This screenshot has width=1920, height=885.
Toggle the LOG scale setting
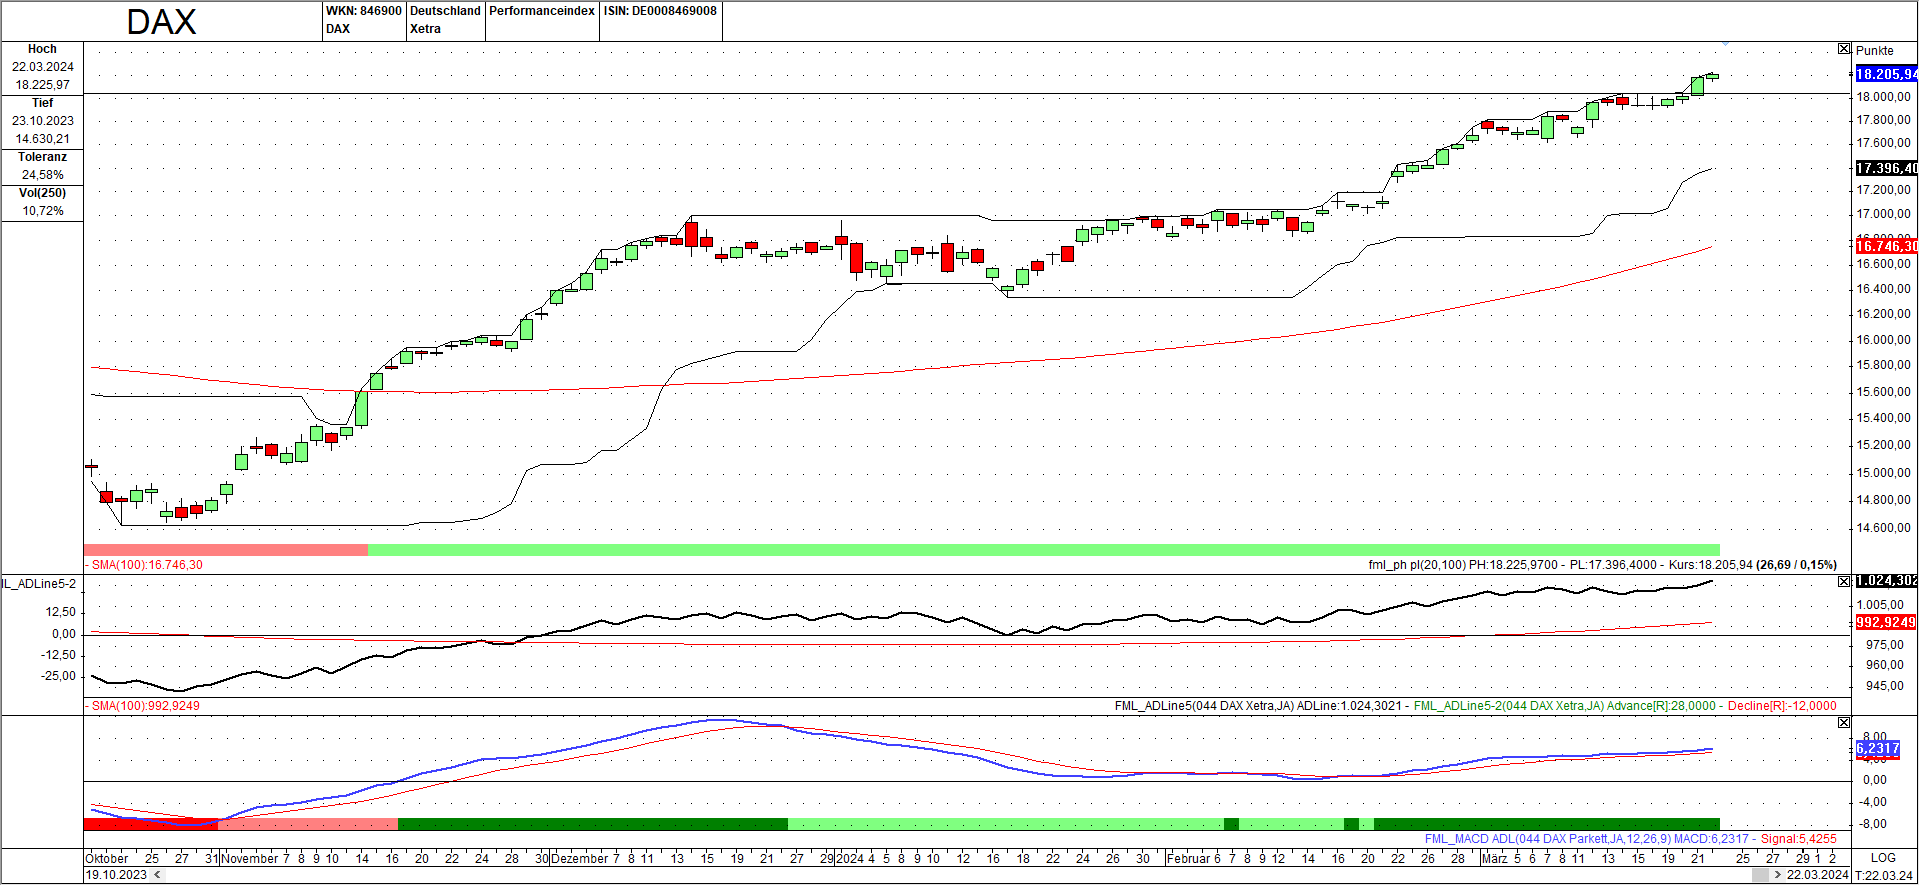pos(1883,858)
